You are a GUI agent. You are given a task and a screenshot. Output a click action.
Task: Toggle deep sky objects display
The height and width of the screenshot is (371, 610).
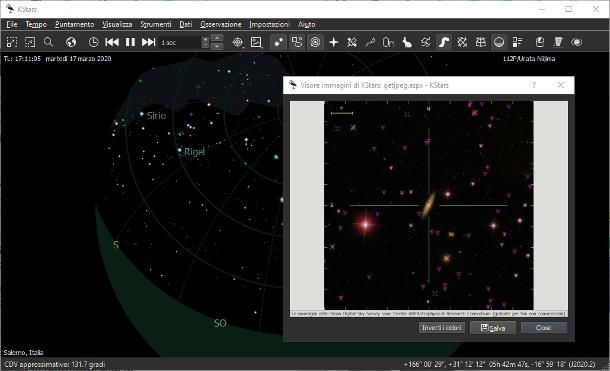[297, 42]
